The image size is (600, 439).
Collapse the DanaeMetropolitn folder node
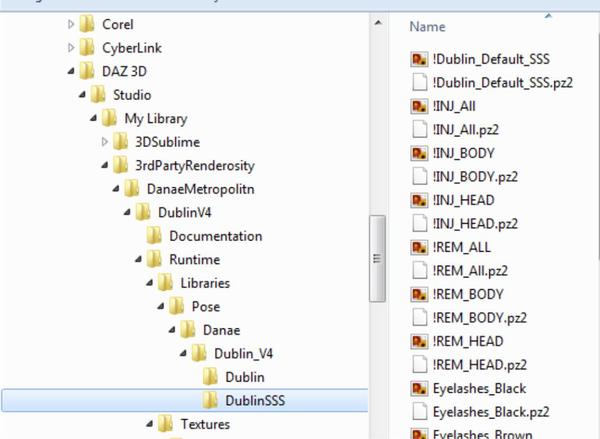pyautogui.click(x=116, y=189)
